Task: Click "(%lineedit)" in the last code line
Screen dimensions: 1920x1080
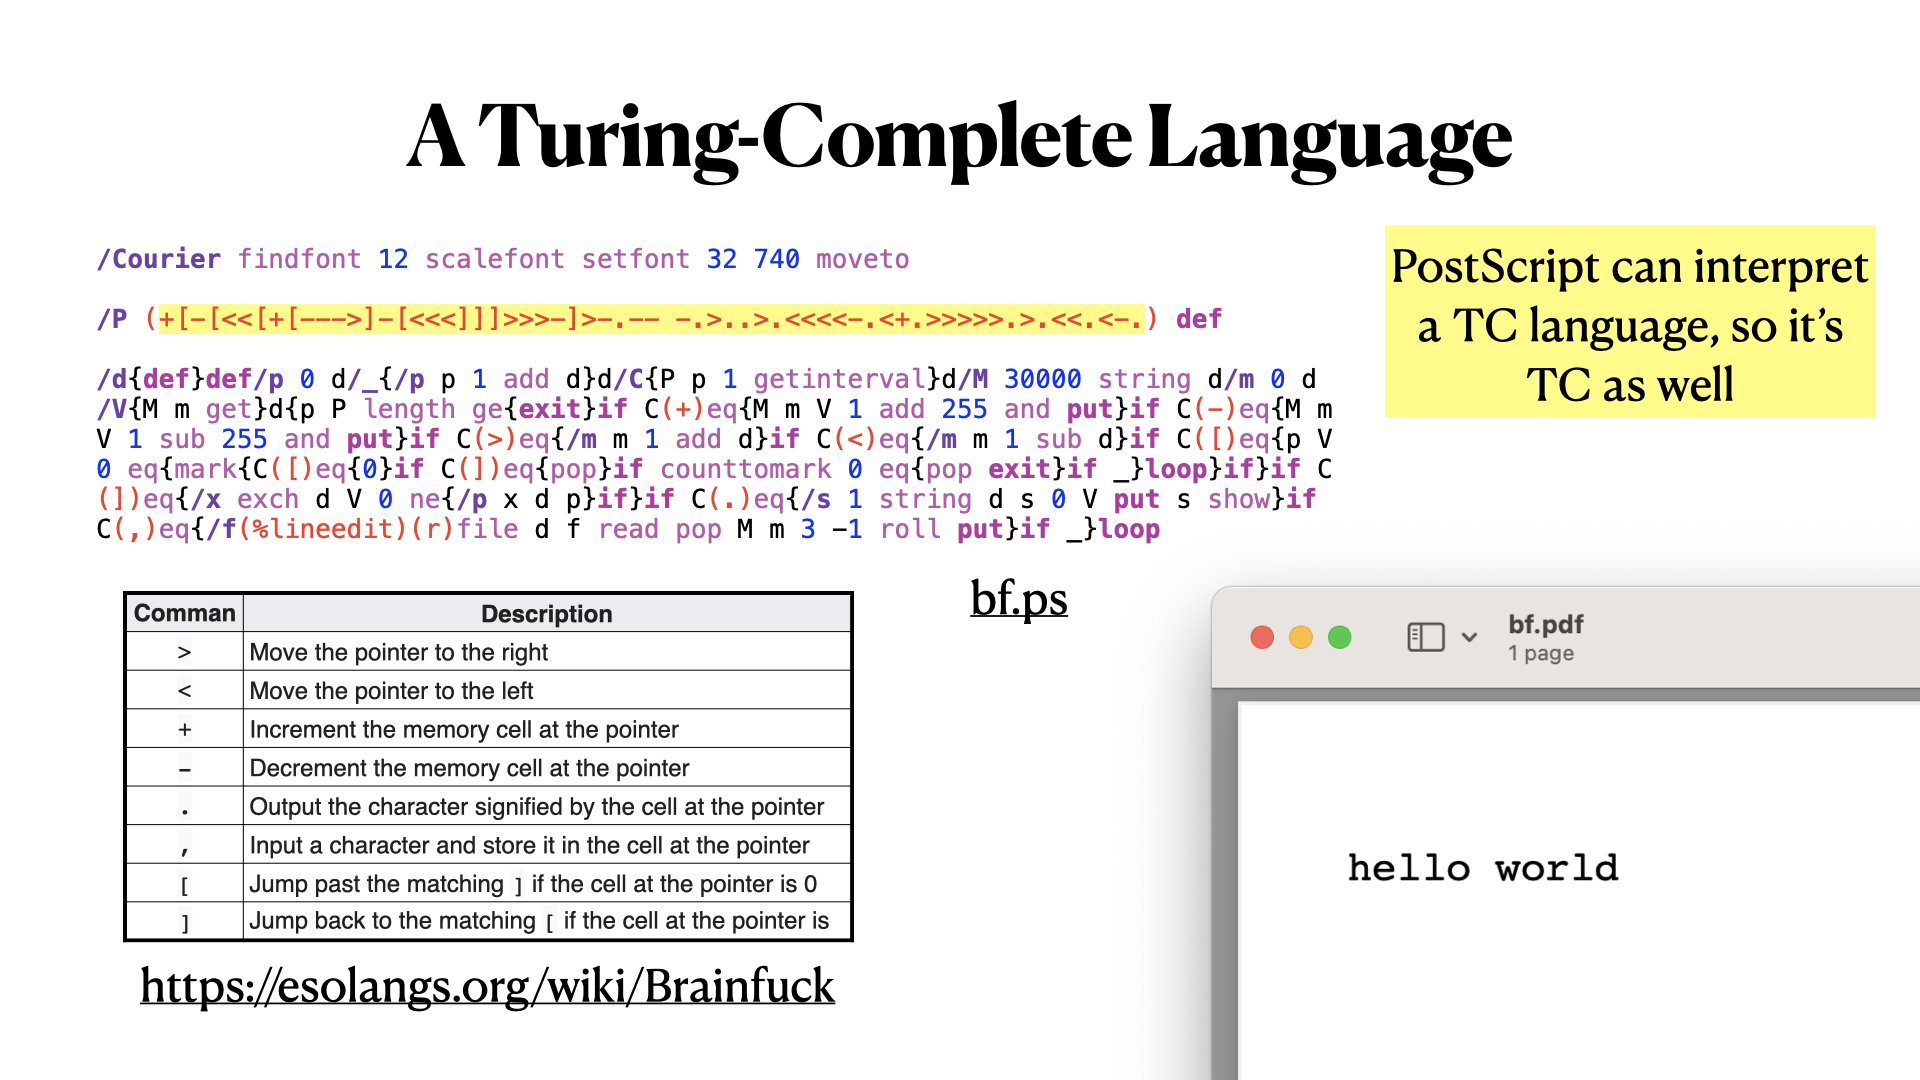Action: 322,529
